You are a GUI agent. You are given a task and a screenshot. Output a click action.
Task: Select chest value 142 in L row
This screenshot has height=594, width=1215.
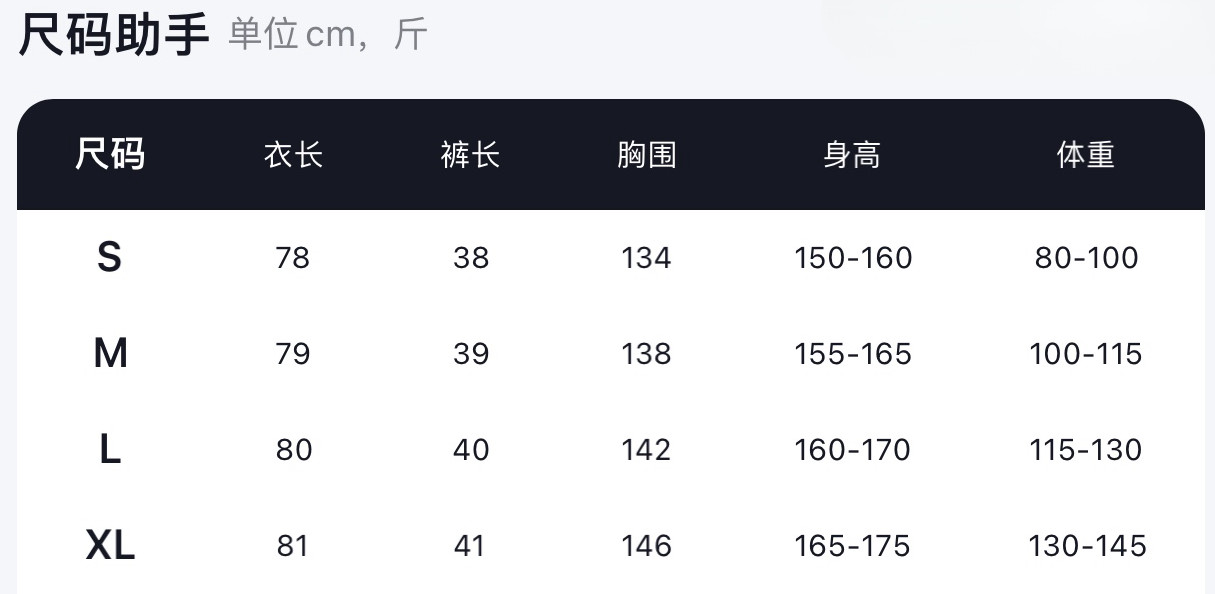coord(646,450)
